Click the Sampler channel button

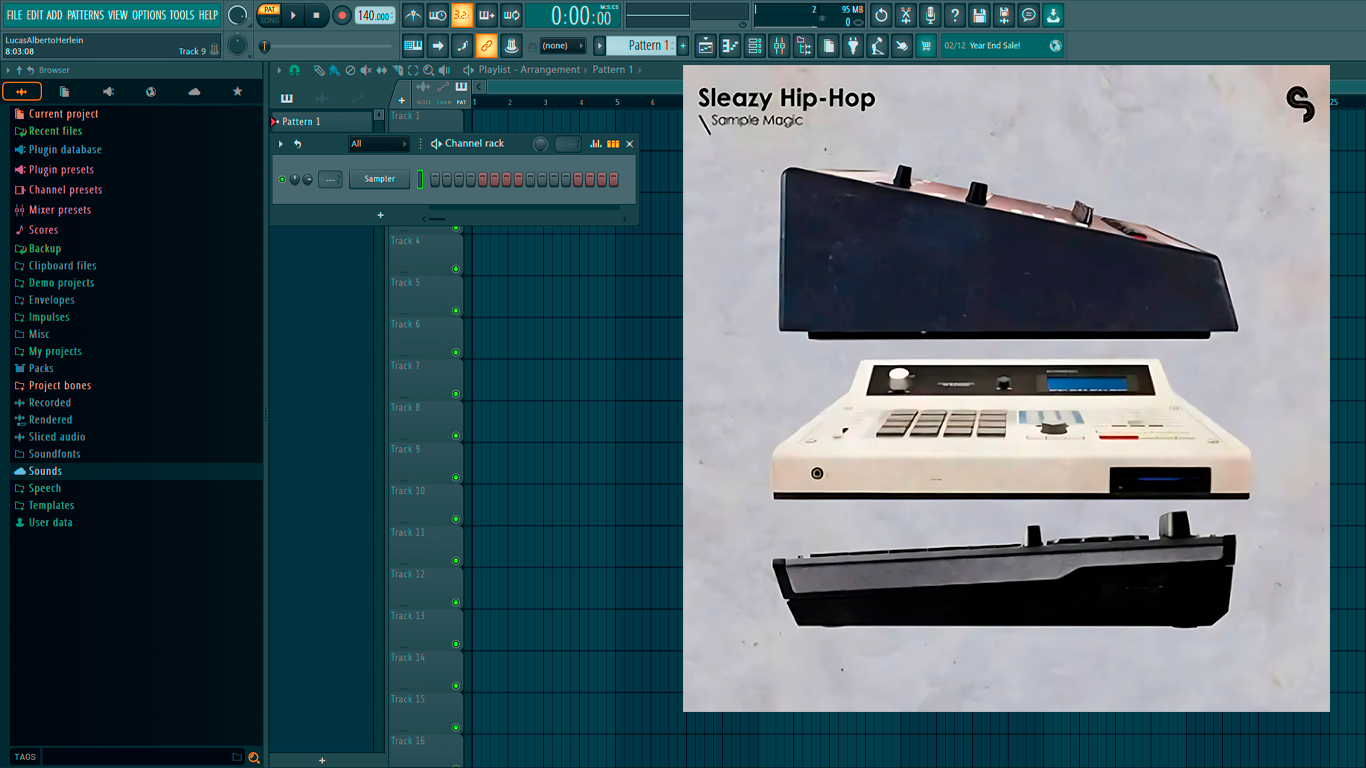pos(379,179)
